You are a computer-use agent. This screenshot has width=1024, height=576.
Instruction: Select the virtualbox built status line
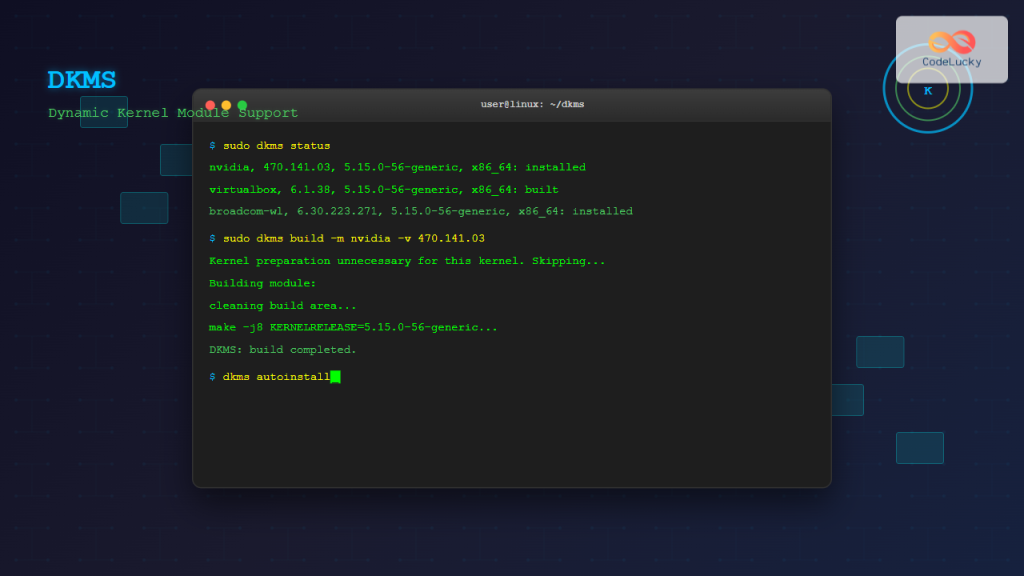(x=383, y=189)
